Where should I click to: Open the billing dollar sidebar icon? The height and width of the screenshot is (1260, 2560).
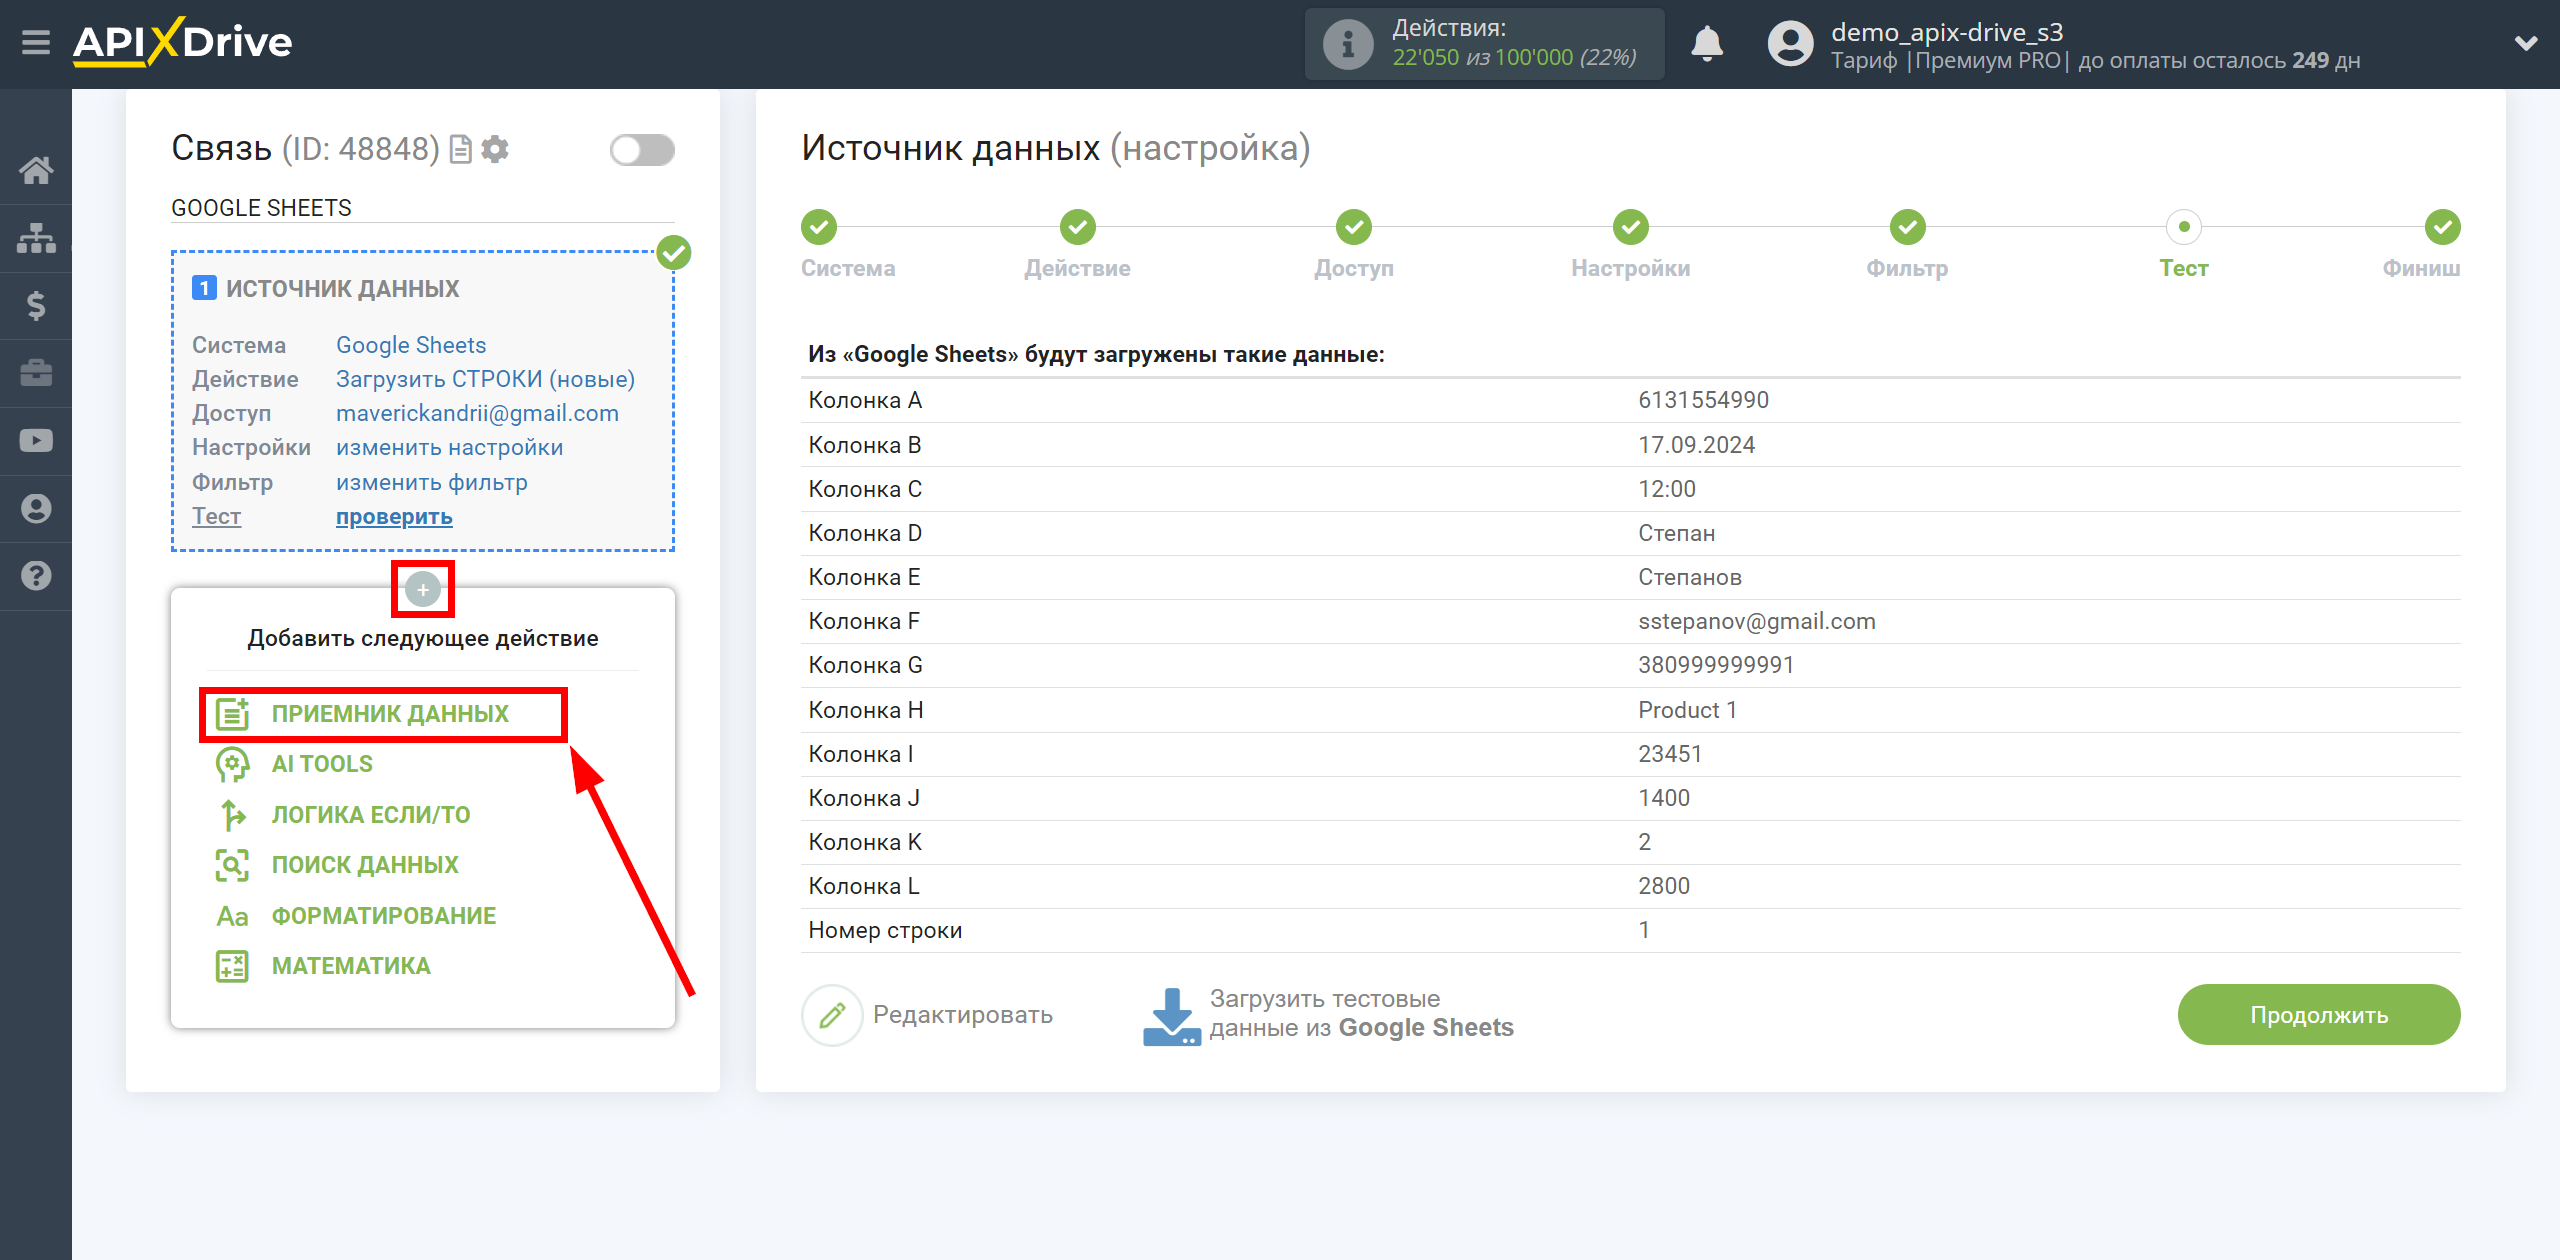(36, 305)
